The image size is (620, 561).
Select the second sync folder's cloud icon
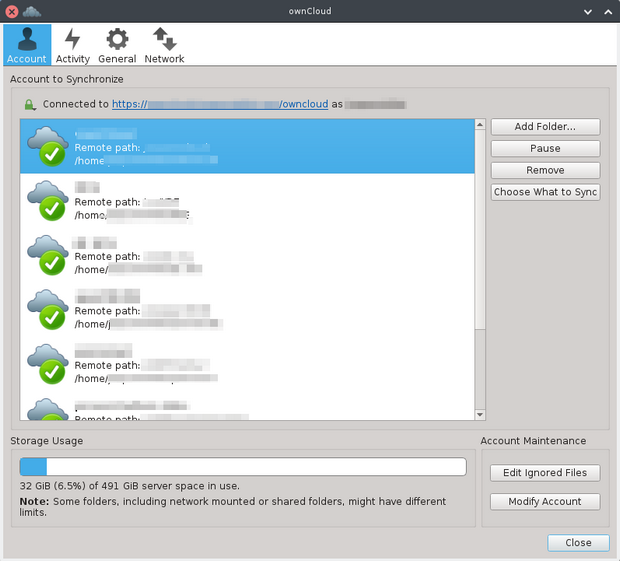pyautogui.click(x=47, y=200)
